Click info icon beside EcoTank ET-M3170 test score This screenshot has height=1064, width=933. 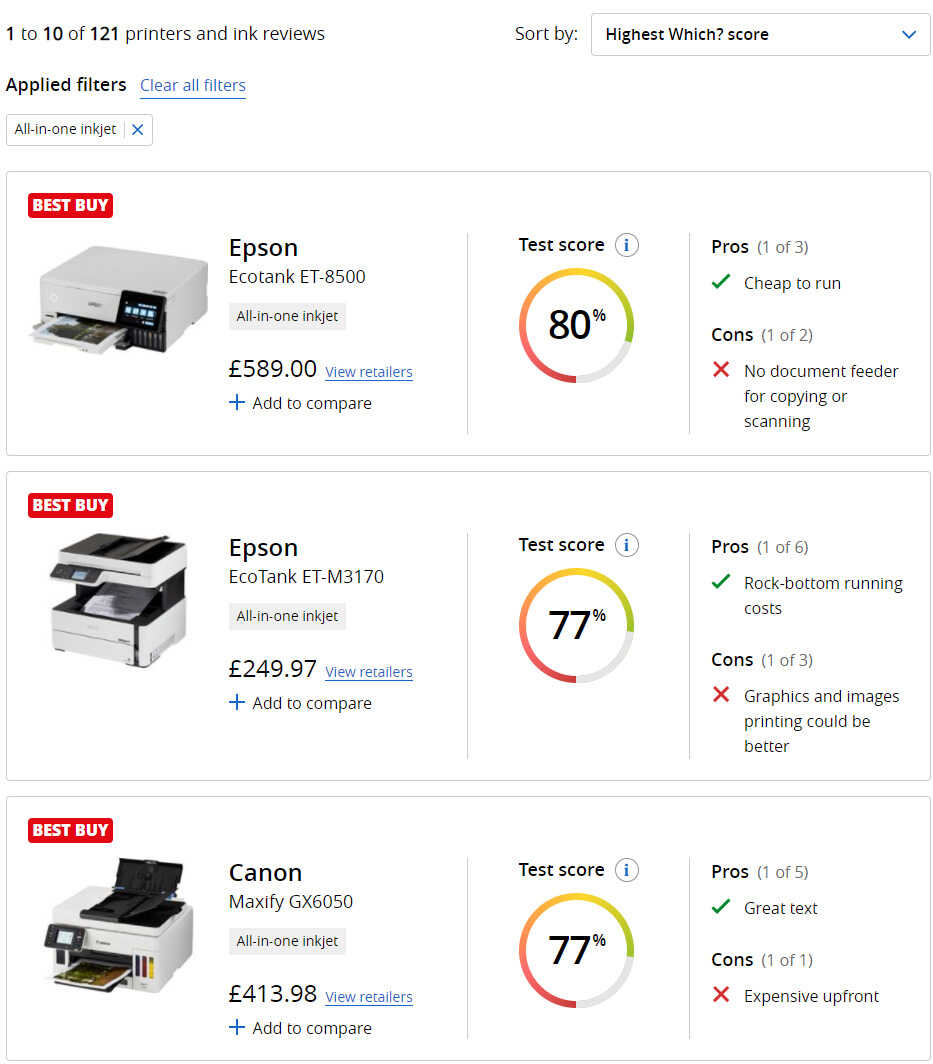point(627,545)
